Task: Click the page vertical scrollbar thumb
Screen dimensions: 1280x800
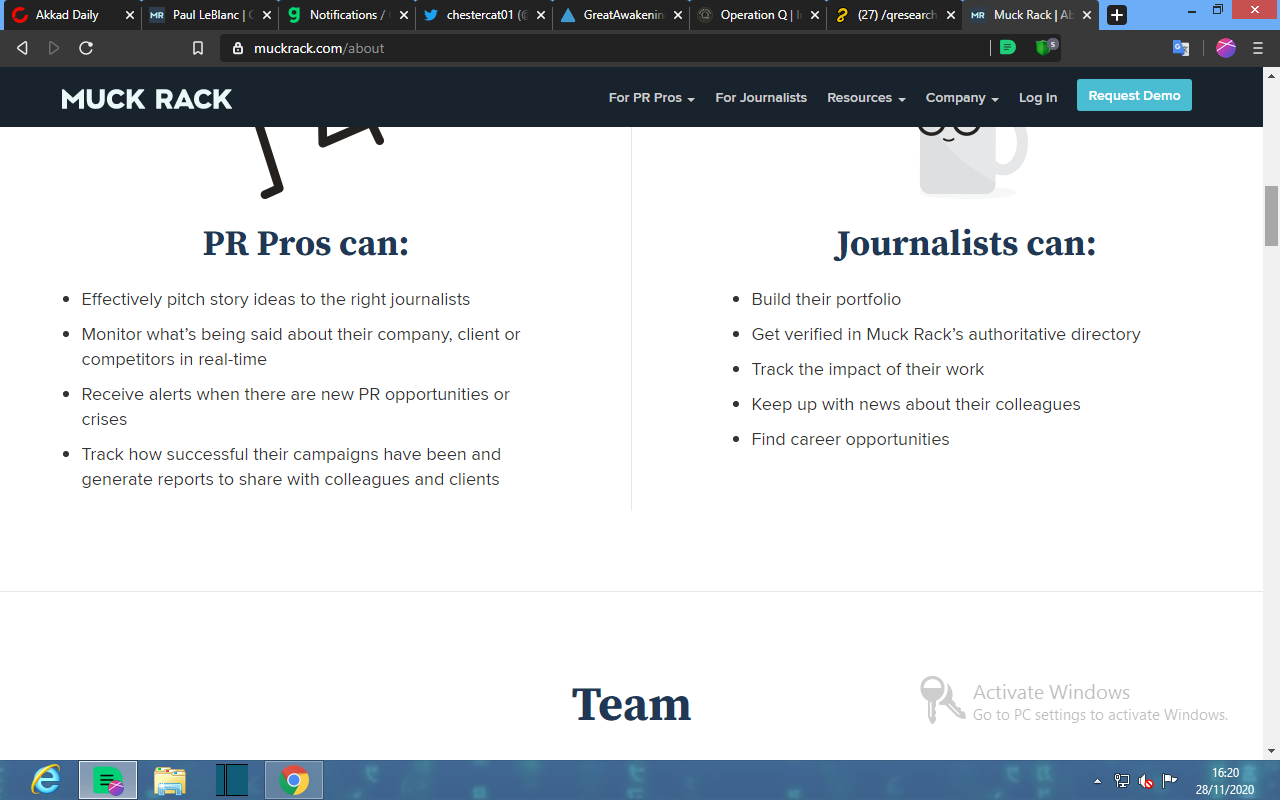Action: 1271,216
